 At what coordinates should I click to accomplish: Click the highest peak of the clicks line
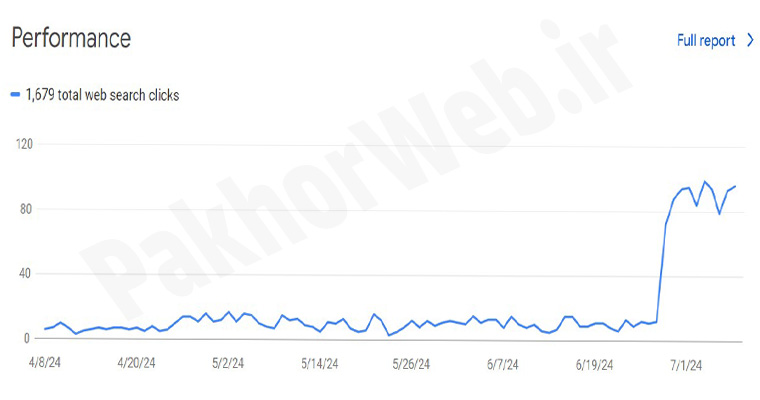(x=704, y=182)
